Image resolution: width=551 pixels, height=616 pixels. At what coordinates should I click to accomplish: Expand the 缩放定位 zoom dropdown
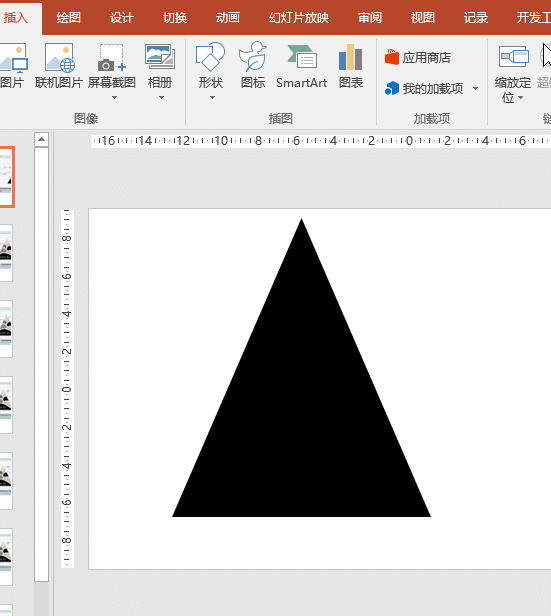point(521,97)
